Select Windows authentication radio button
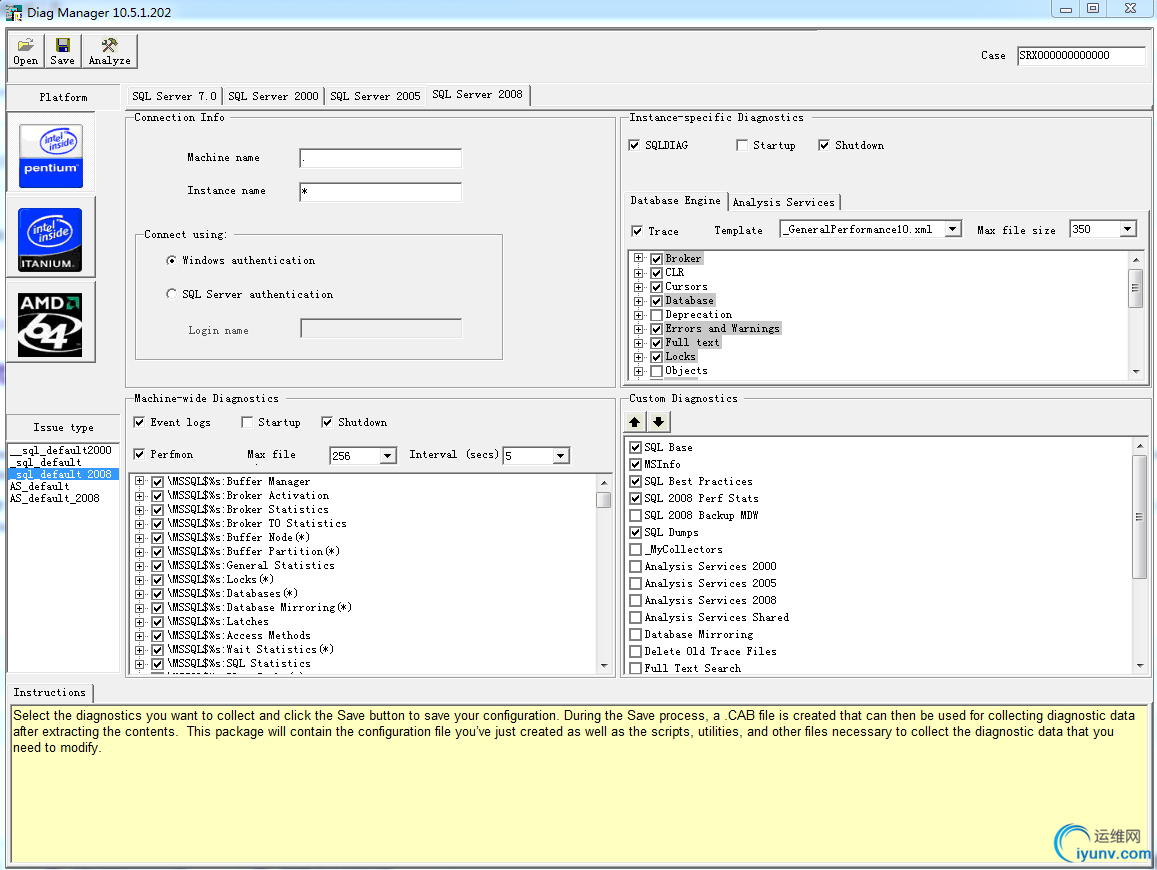Viewport: 1157px width, 870px height. [x=171, y=260]
